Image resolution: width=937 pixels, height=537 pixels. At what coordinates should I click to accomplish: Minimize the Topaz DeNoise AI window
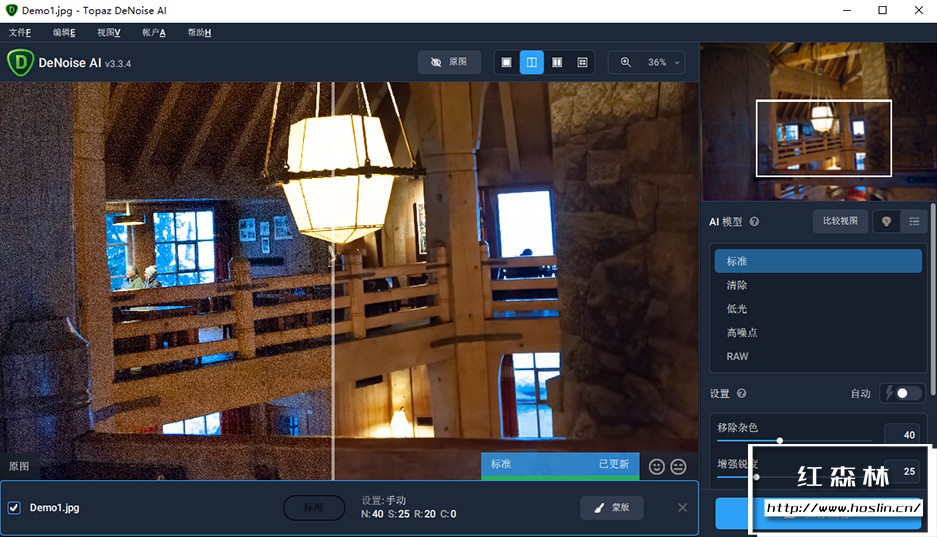point(847,10)
